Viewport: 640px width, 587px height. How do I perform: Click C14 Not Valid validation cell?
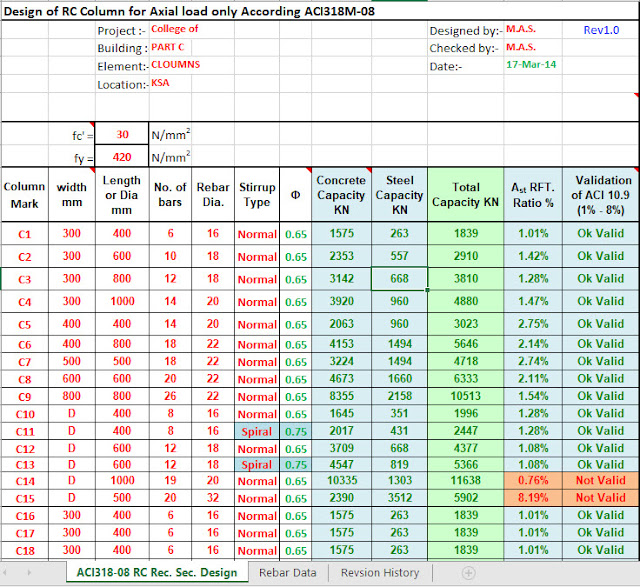pyautogui.click(x=601, y=480)
